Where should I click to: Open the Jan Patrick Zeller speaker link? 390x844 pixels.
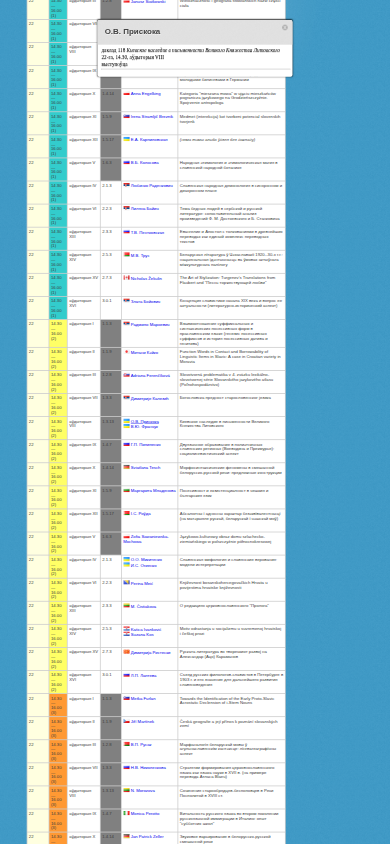pos(147,837)
